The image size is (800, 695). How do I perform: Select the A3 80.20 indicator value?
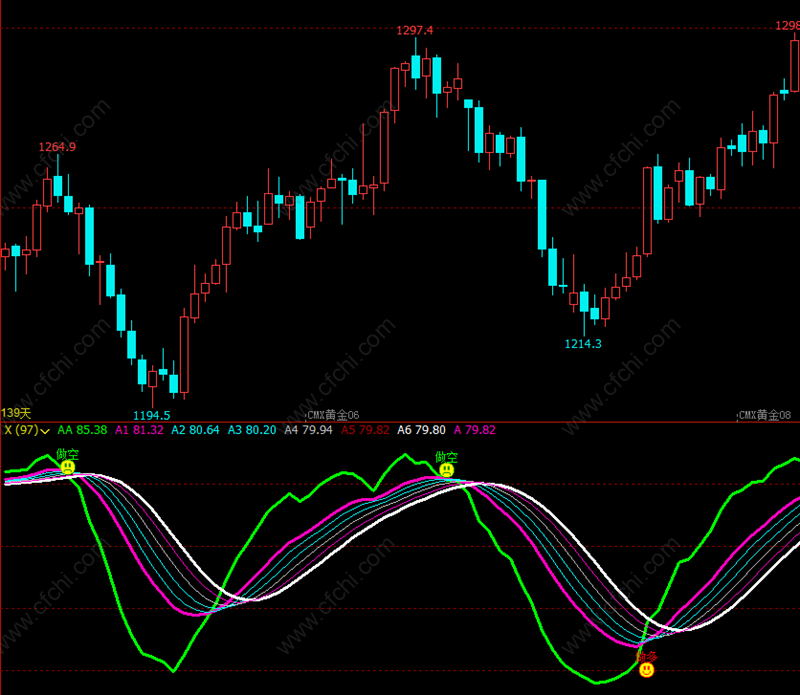(x=252, y=430)
